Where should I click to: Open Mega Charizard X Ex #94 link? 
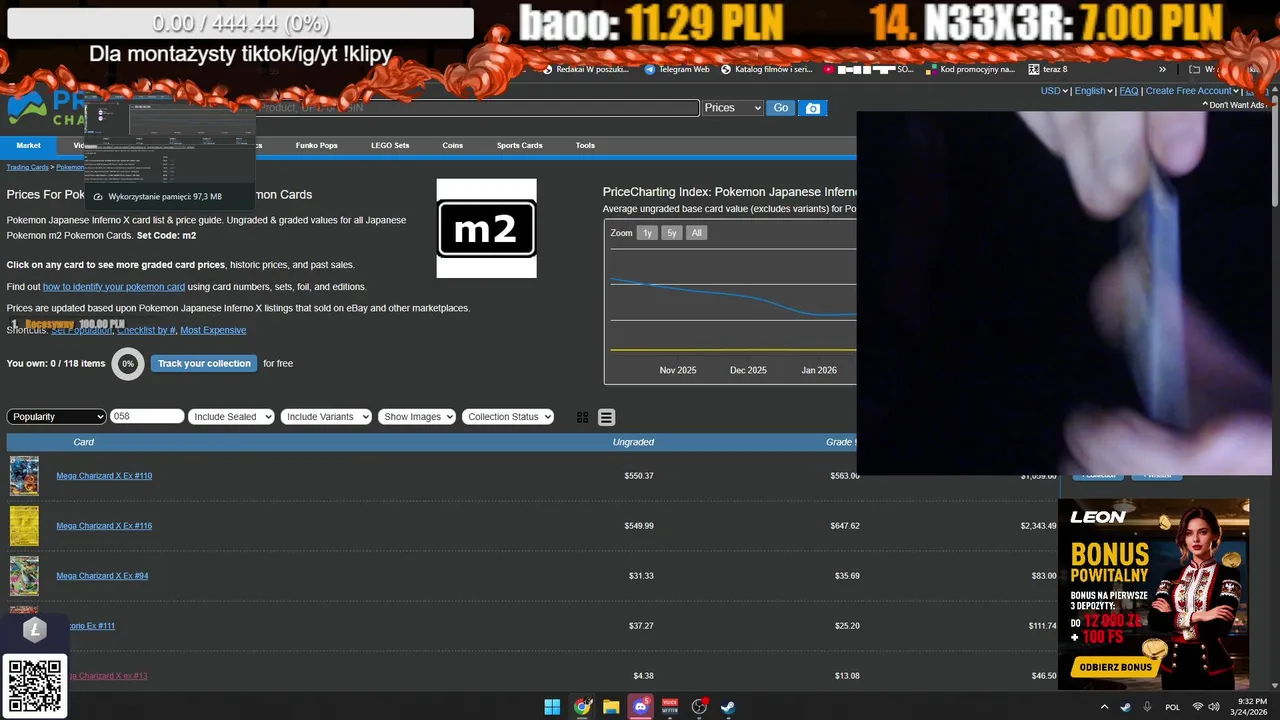102,576
